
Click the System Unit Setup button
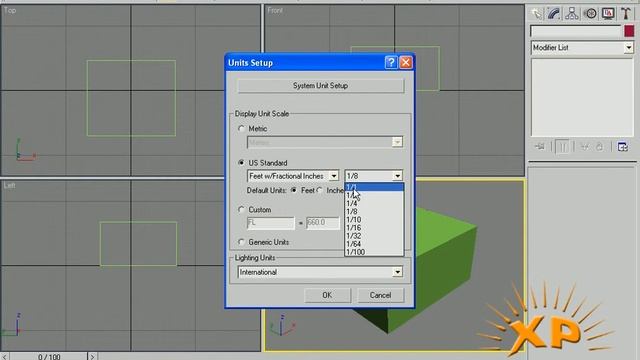(320, 86)
